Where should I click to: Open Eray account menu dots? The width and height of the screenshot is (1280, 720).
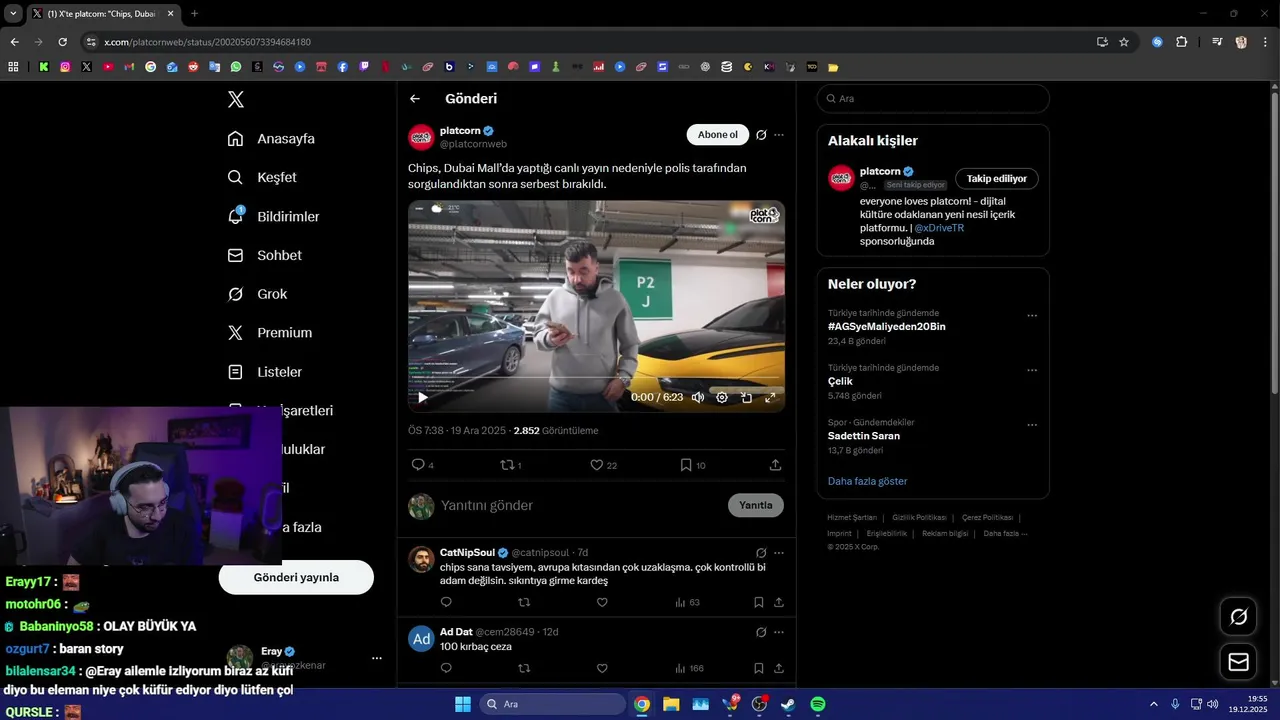pos(377,658)
